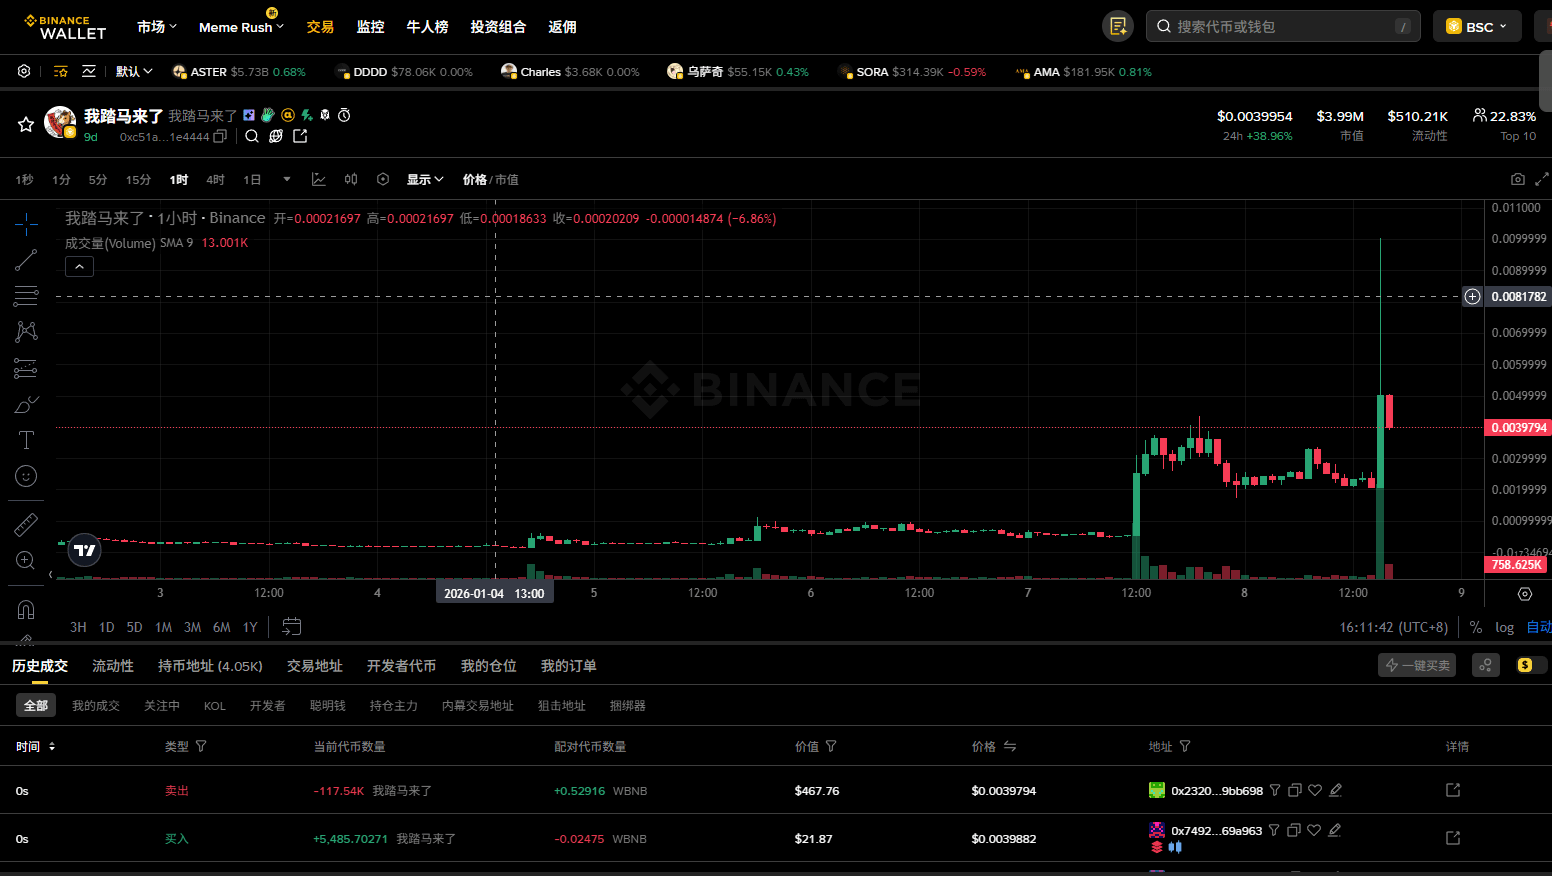This screenshot has height=876, width=1552.
Task: Select the 15分 chart interval
Action: coord(138,180)
